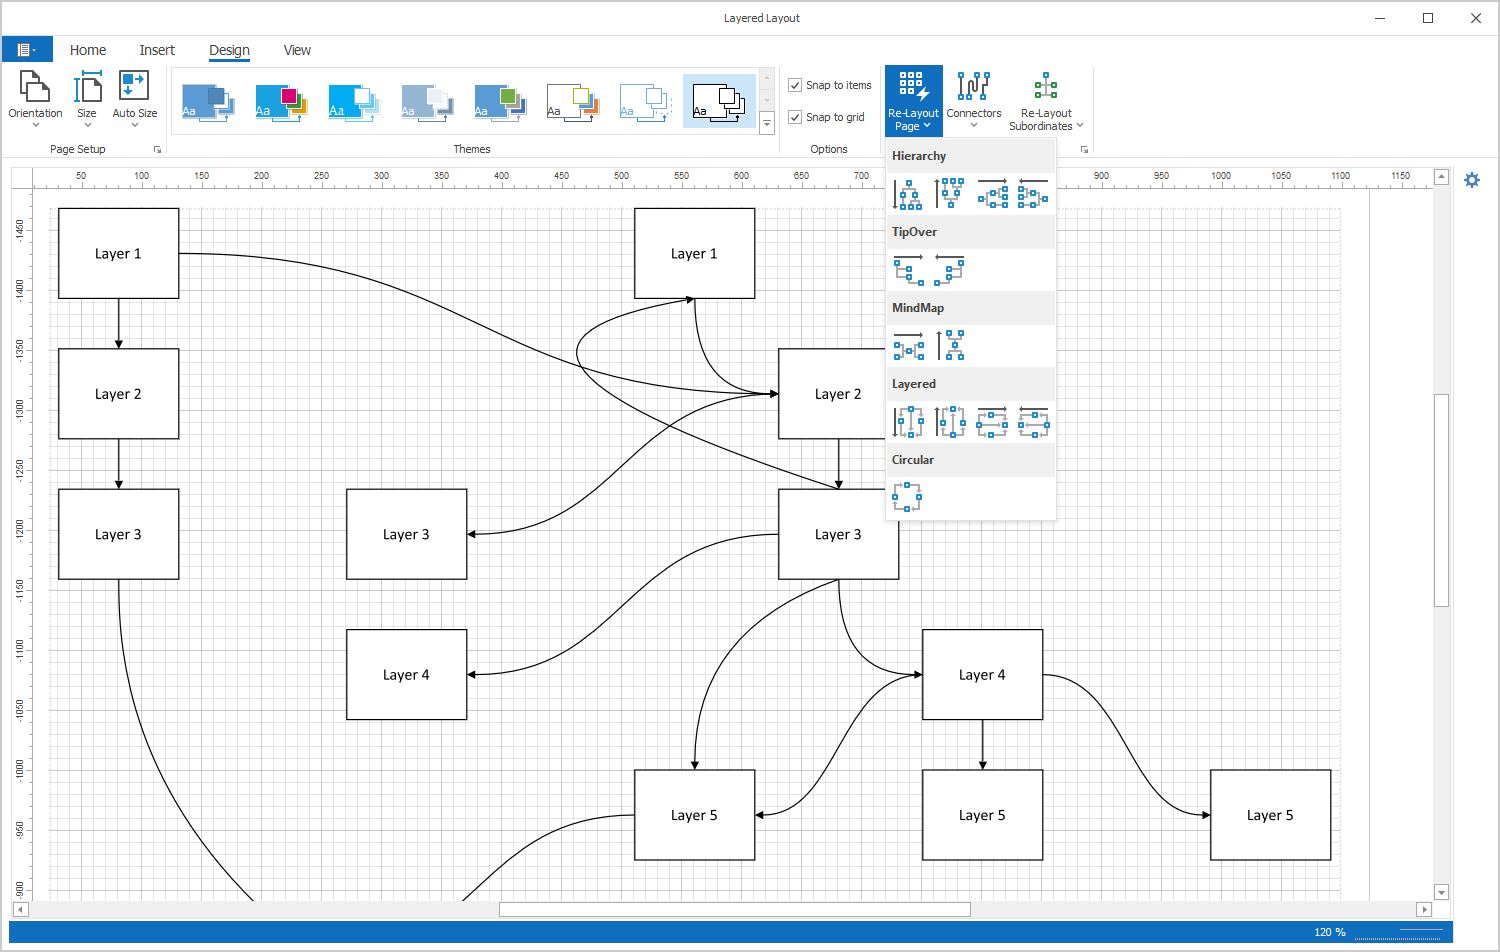Toggle the Snap to grid checkbox
1500x952 pixels.
pyautogui.click(x=796, y=117)
